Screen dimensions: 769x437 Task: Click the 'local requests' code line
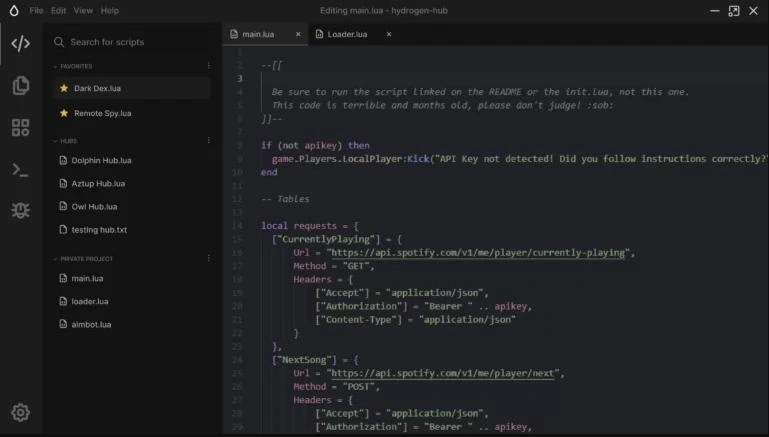(x=310, y=226)
